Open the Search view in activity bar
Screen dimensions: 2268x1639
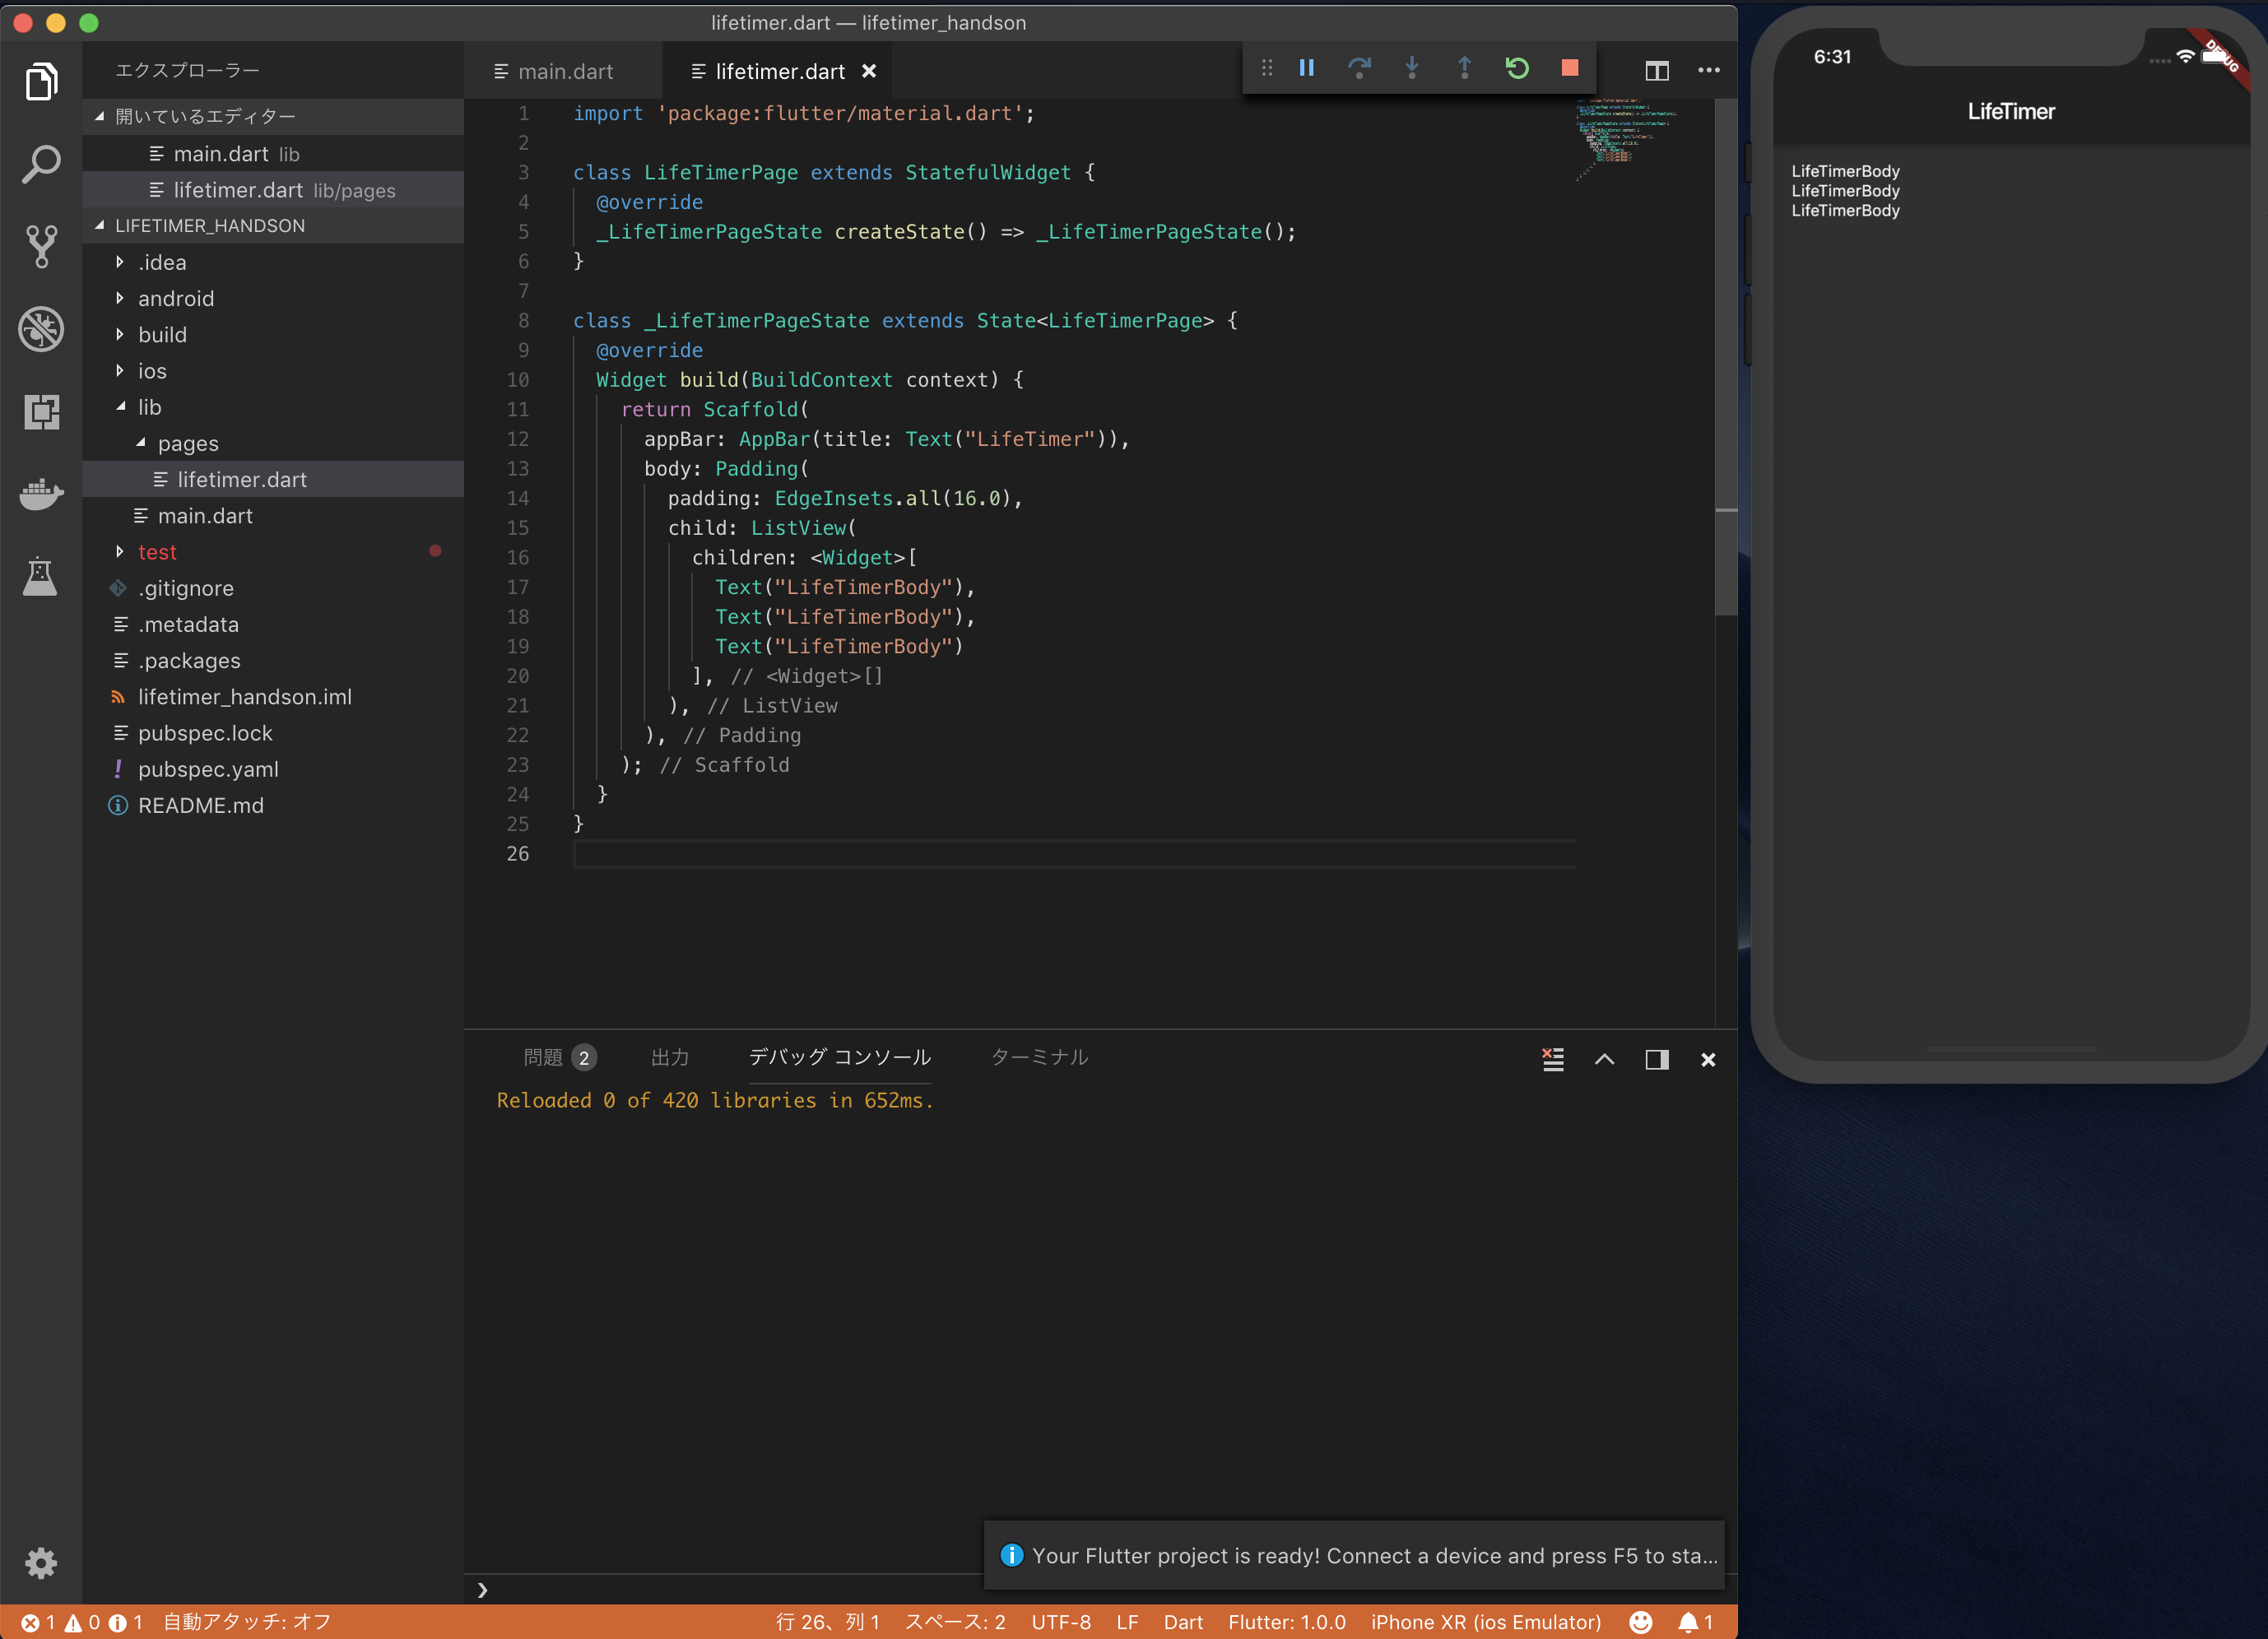tap(41, 164)
